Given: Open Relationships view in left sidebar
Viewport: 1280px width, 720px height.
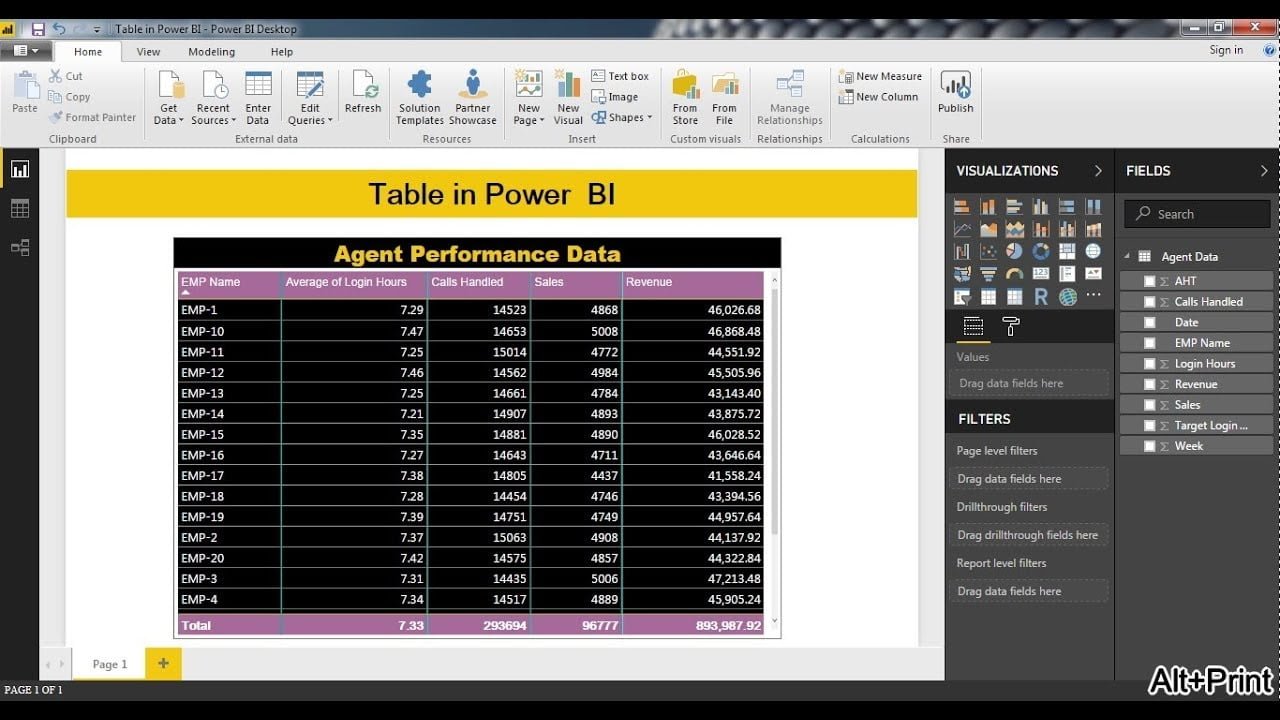Looking at the screenshot, I should (20, 247).
